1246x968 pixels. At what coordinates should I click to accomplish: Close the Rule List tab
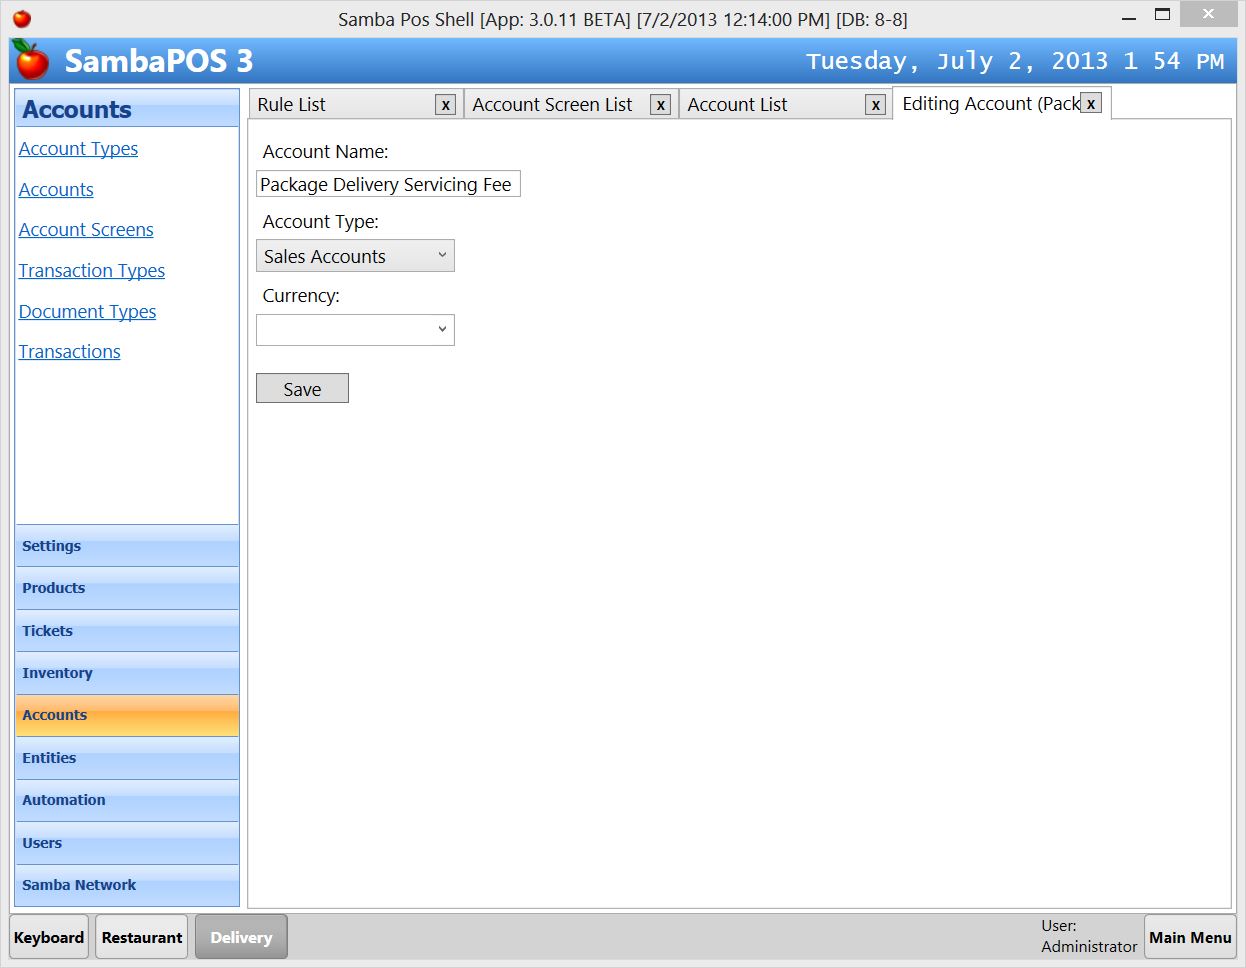coord(444,104)
